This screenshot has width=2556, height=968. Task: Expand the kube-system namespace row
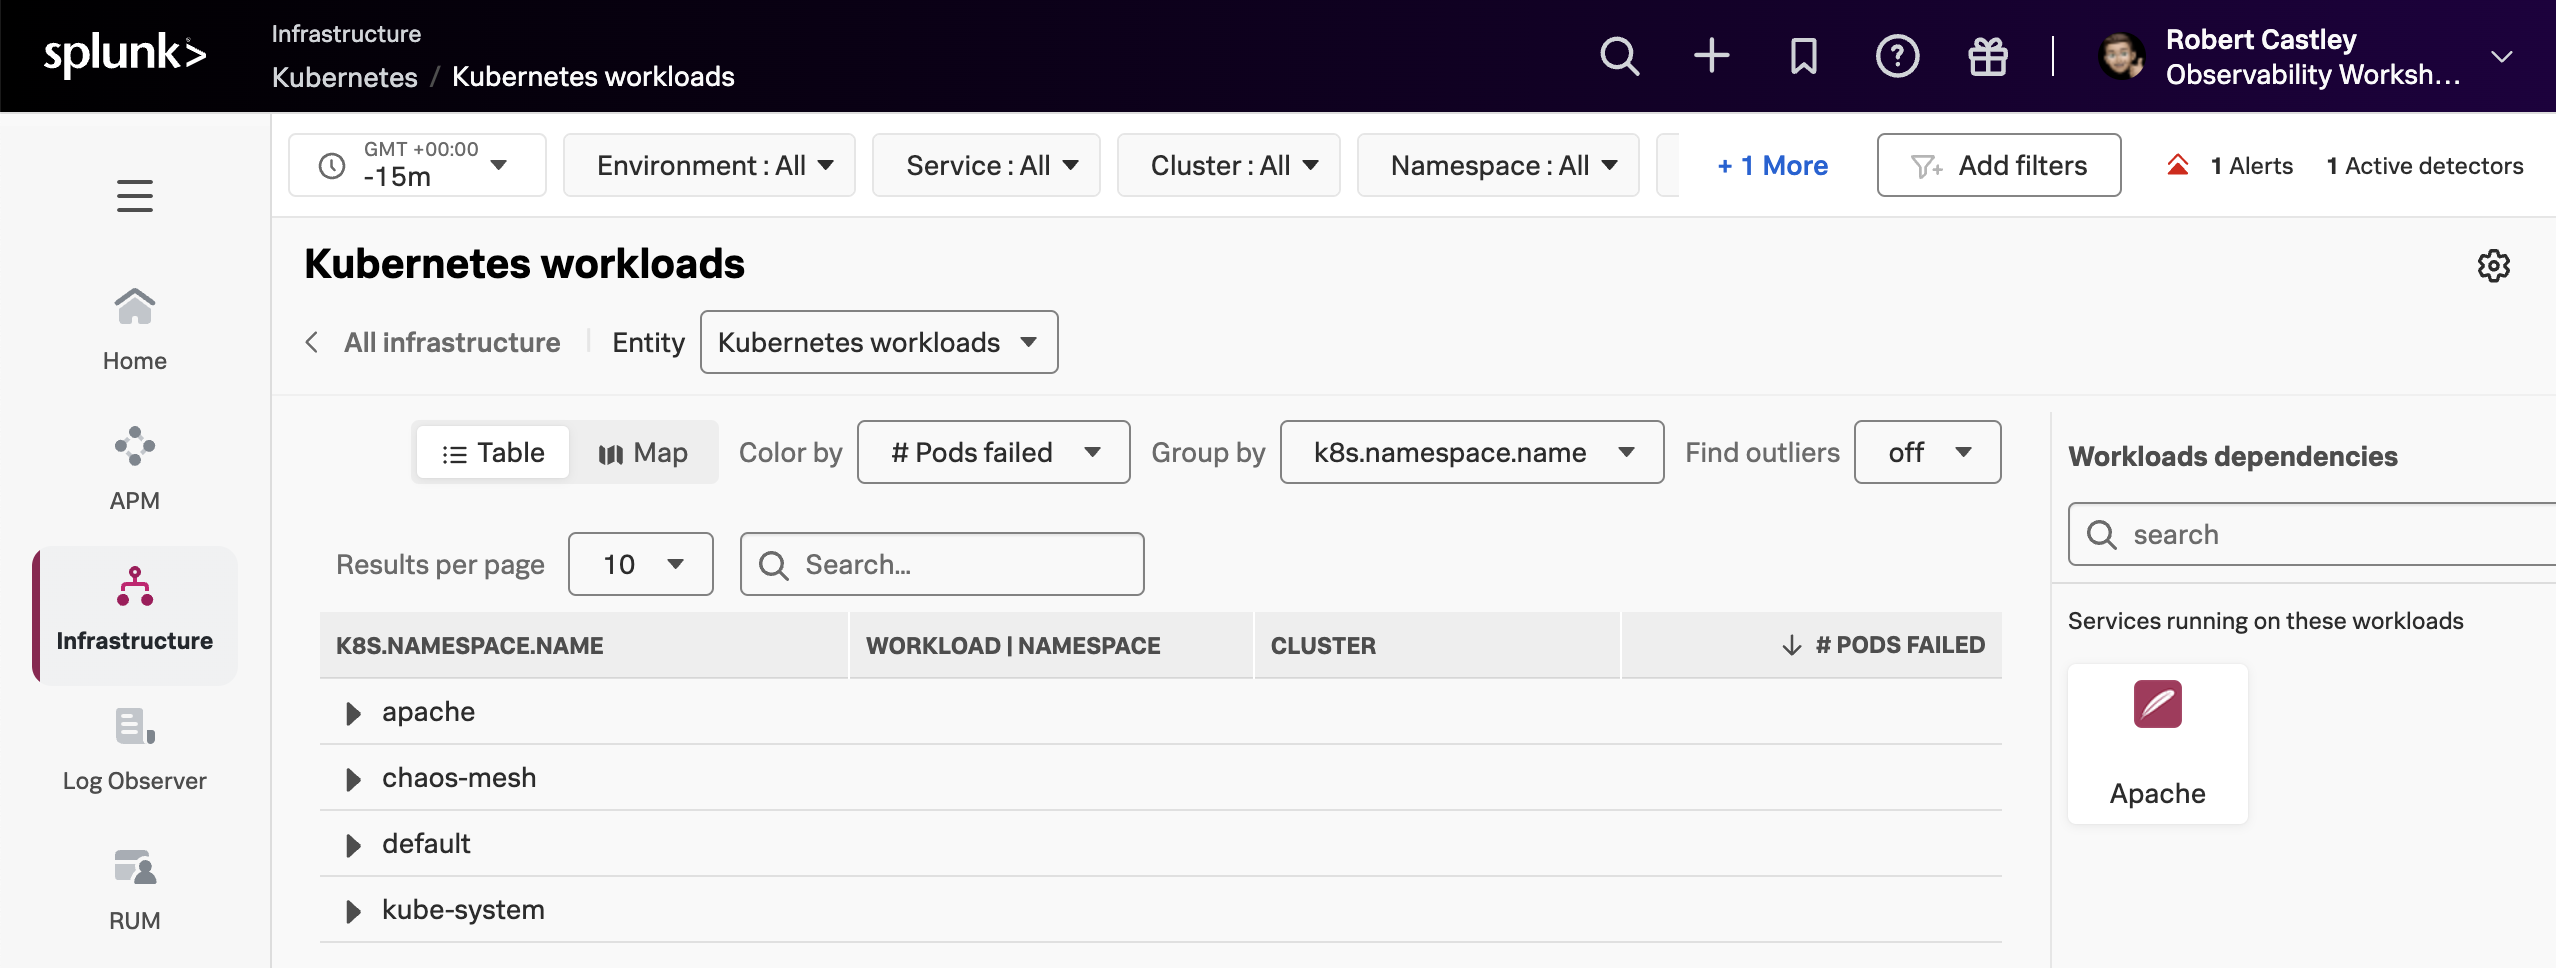[353, 911]
